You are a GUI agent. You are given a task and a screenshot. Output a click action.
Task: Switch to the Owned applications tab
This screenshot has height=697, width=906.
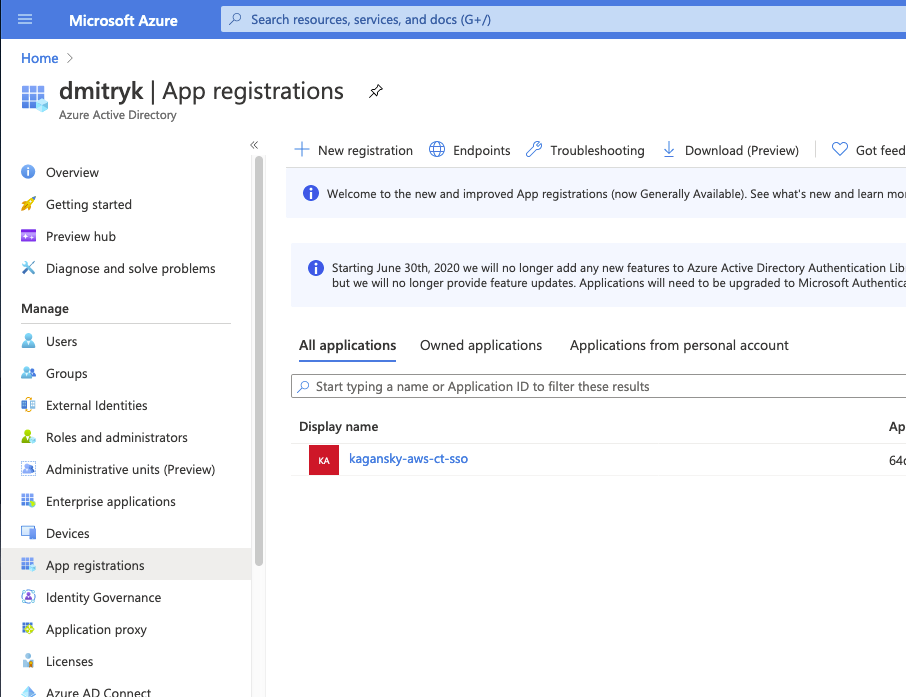coord(481,345)
